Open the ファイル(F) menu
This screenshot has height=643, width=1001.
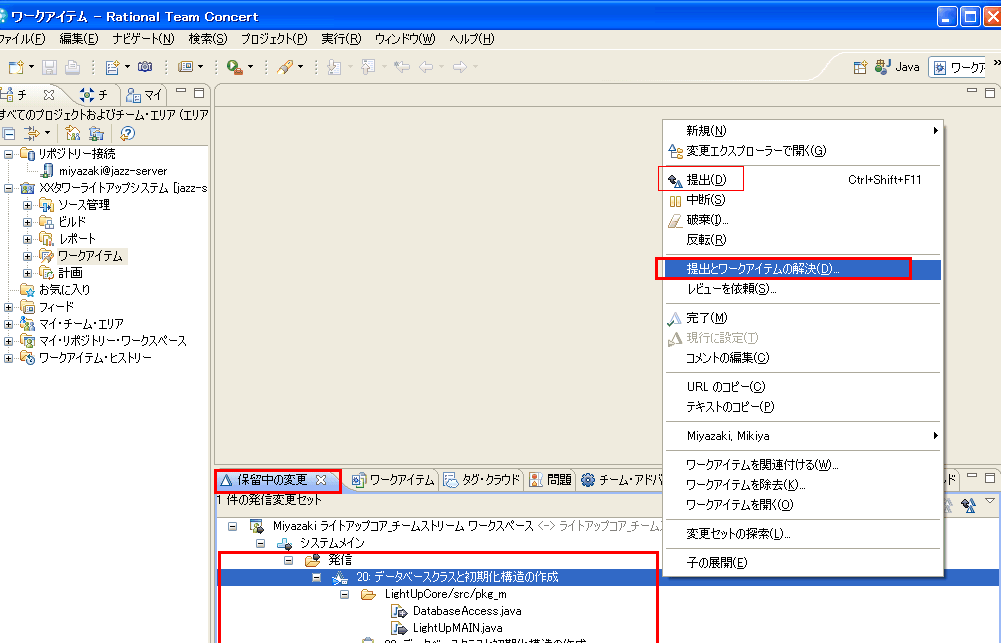point(22,39)
